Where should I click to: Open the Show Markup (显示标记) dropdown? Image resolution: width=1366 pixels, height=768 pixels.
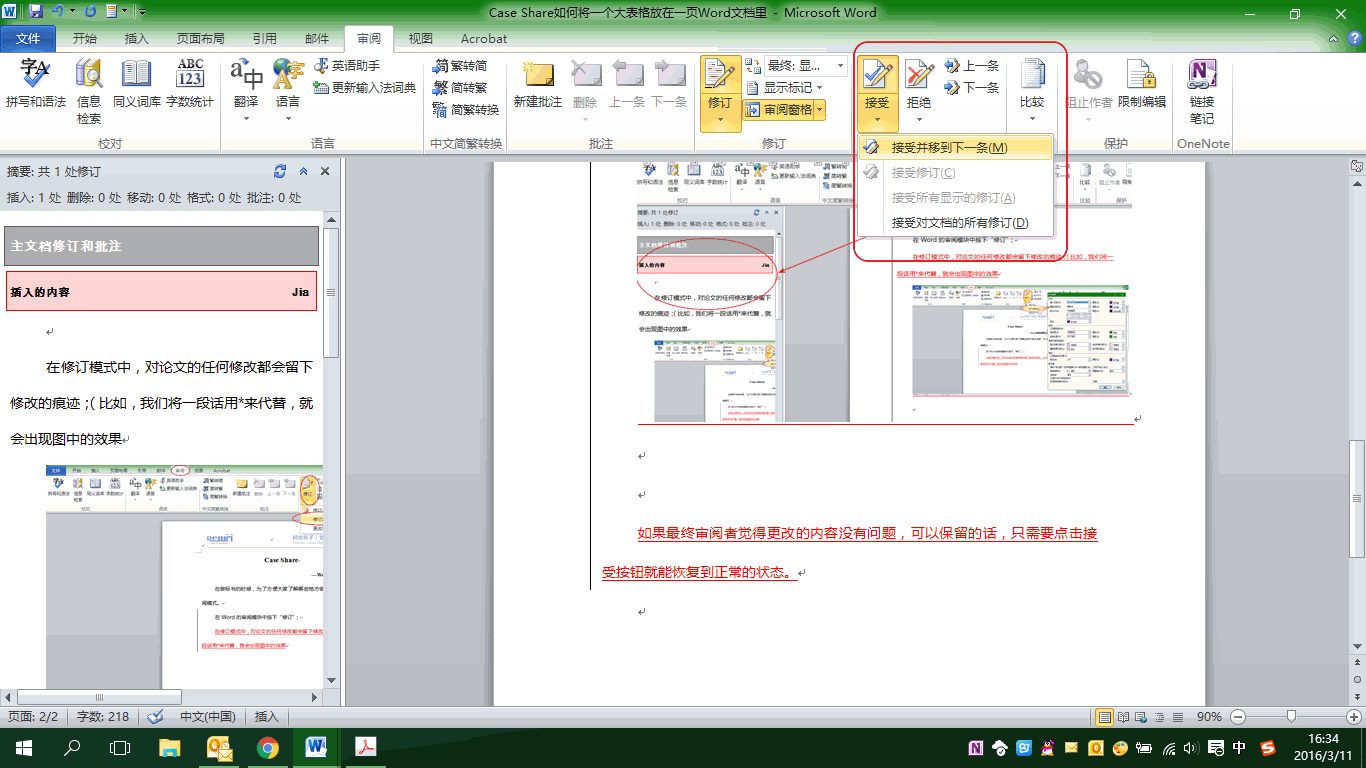pos(794,88)
